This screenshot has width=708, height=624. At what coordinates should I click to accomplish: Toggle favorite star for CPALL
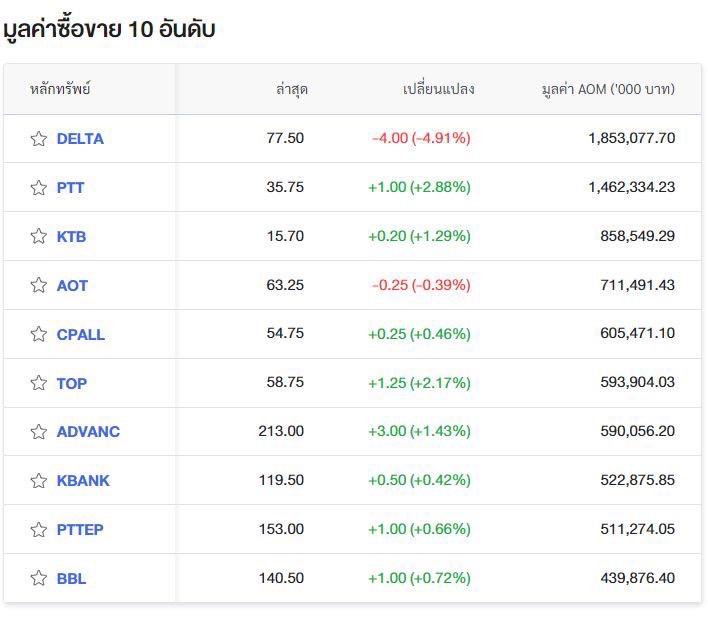[39, 334]
